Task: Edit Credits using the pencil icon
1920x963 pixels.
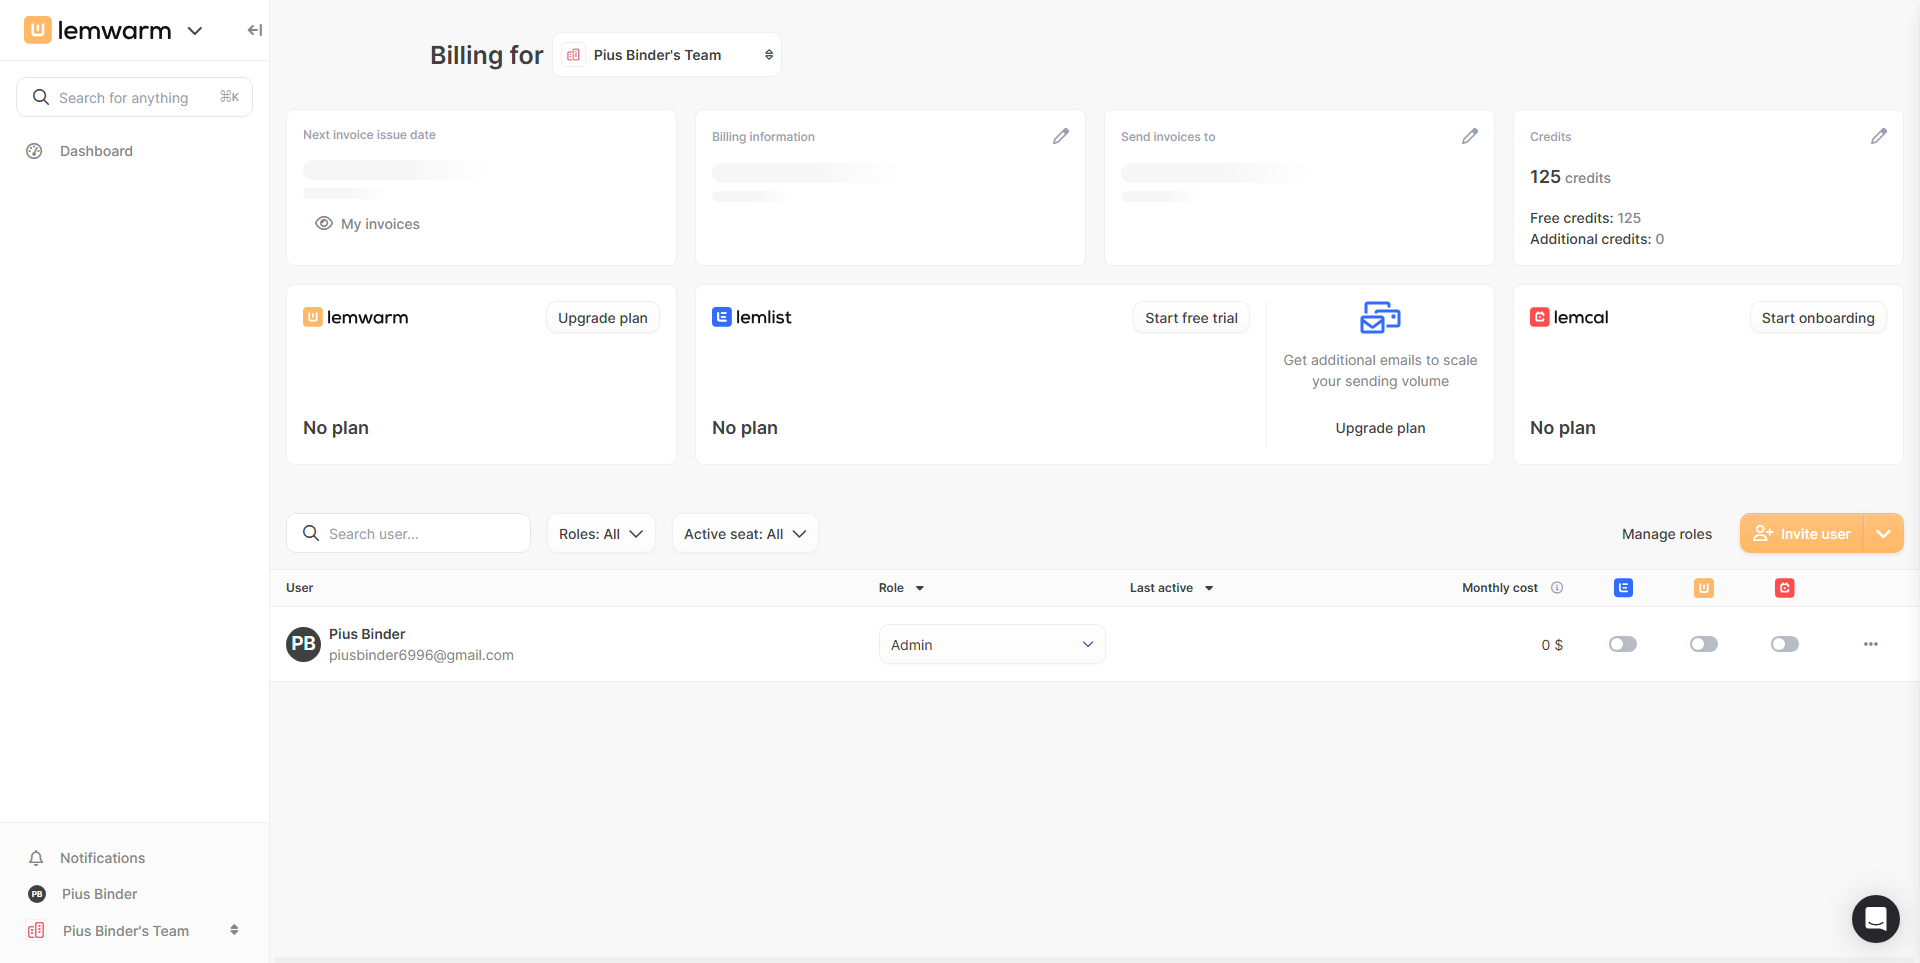Action: (1878, 136)
